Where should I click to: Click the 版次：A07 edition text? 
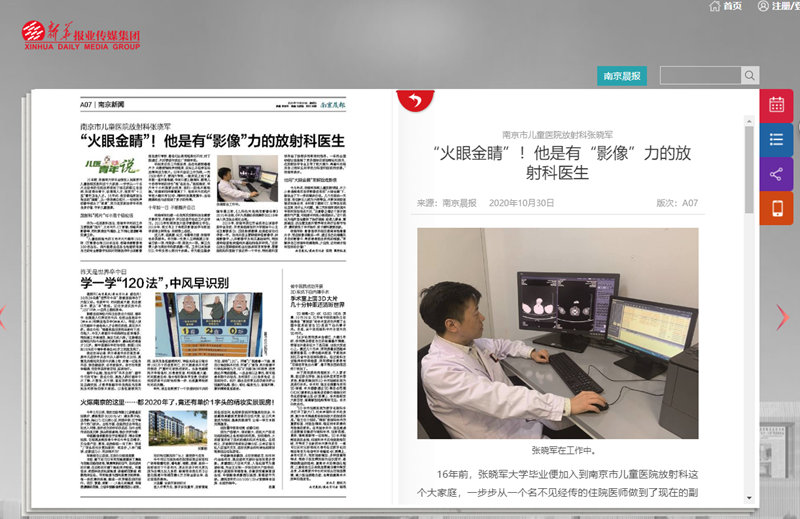click(677, 203)
